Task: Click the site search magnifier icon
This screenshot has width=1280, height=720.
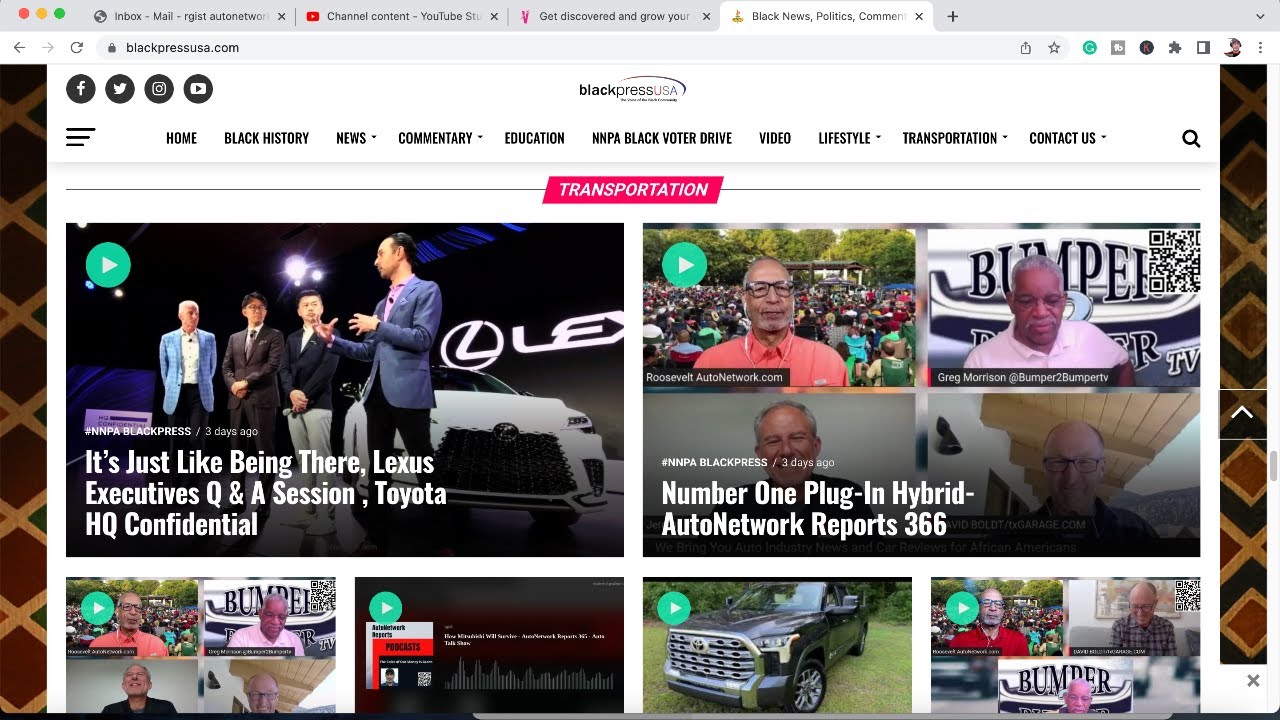Action: click(x=1191, y=139)
